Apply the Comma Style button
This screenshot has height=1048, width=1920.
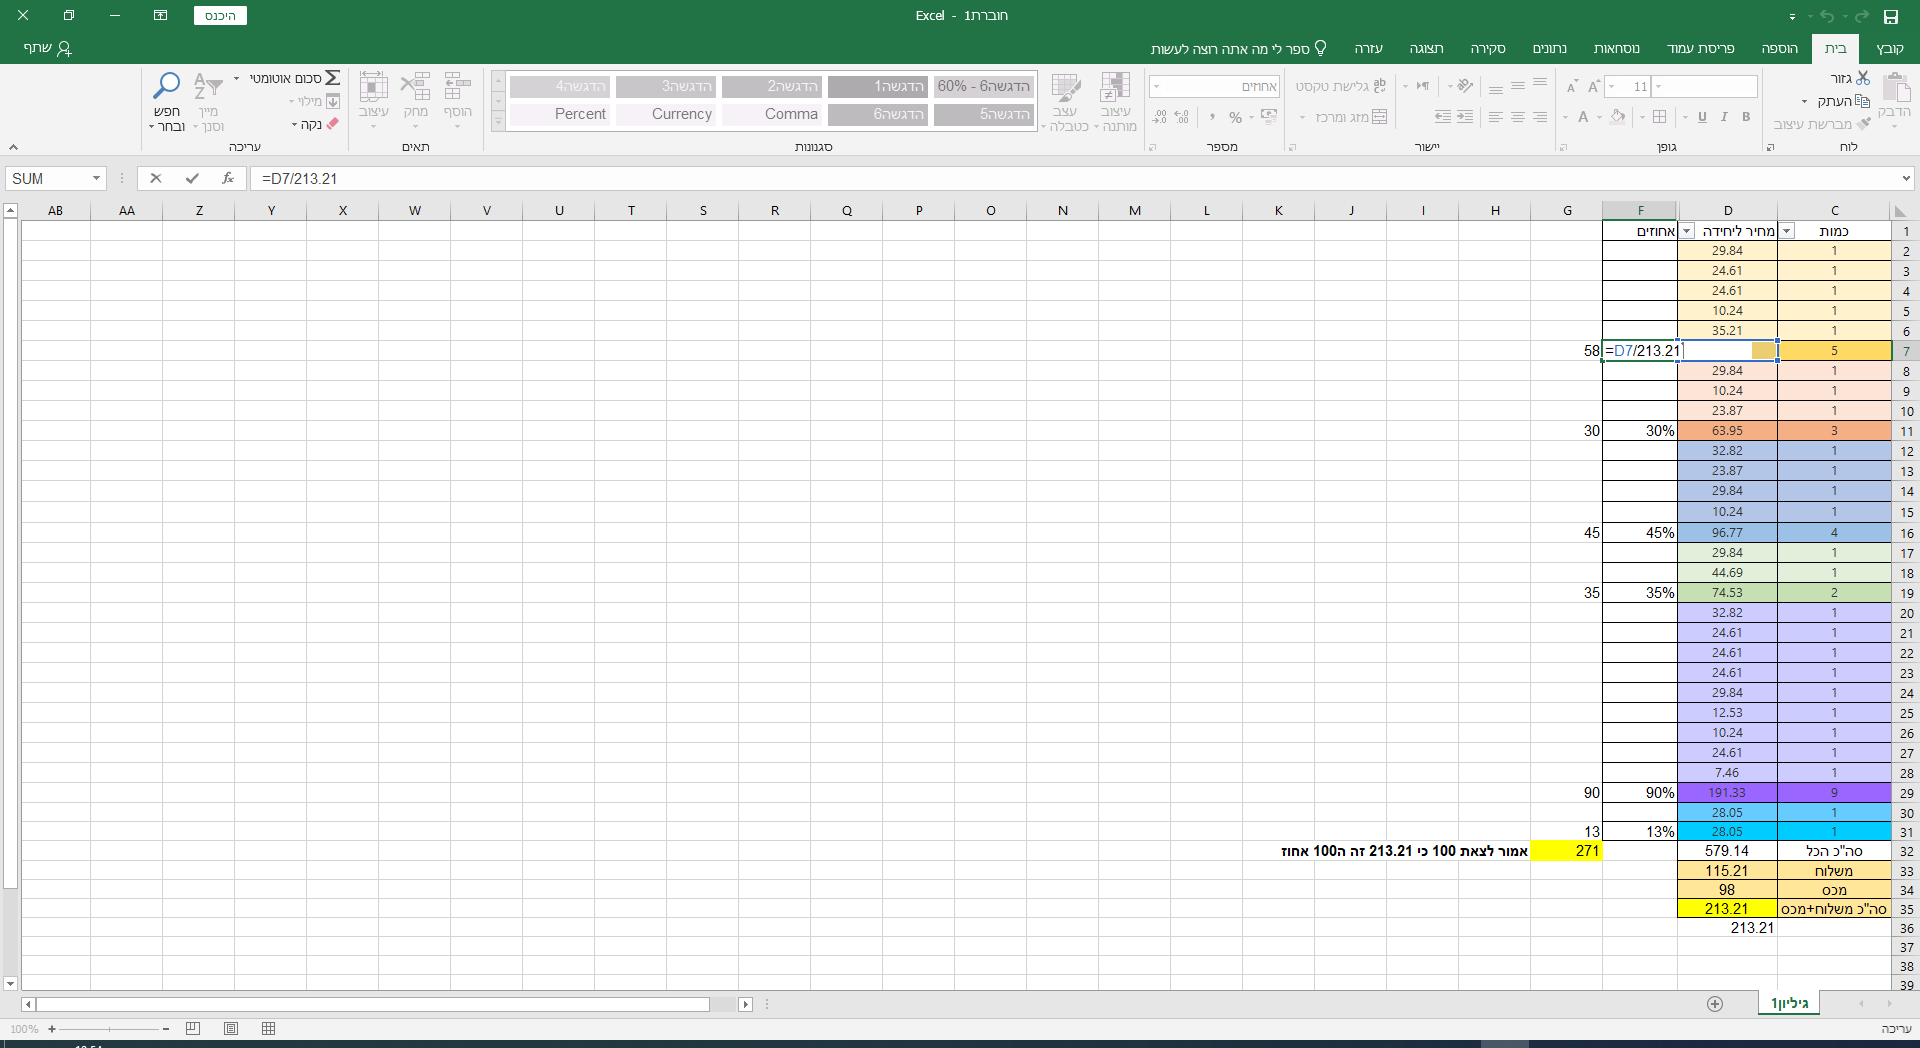click(x=1212, y=117)
